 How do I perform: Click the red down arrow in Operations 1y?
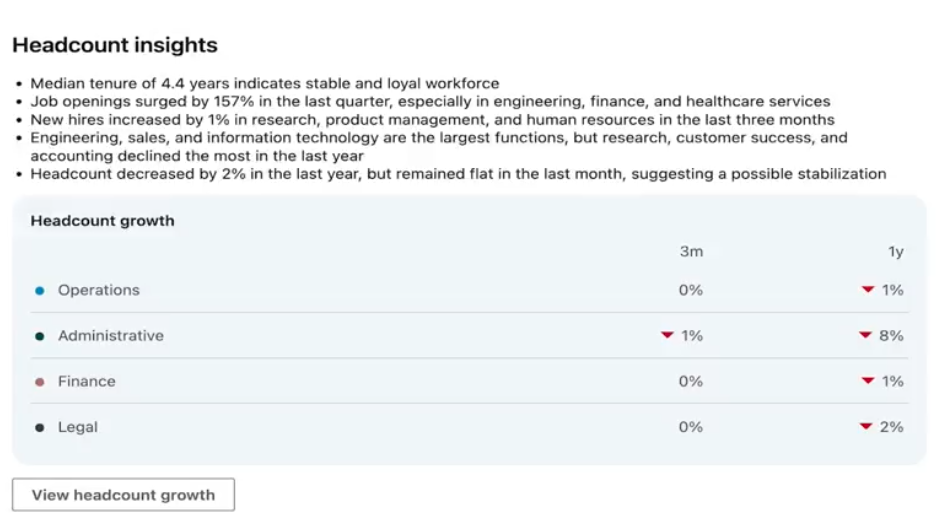point(867,290)
